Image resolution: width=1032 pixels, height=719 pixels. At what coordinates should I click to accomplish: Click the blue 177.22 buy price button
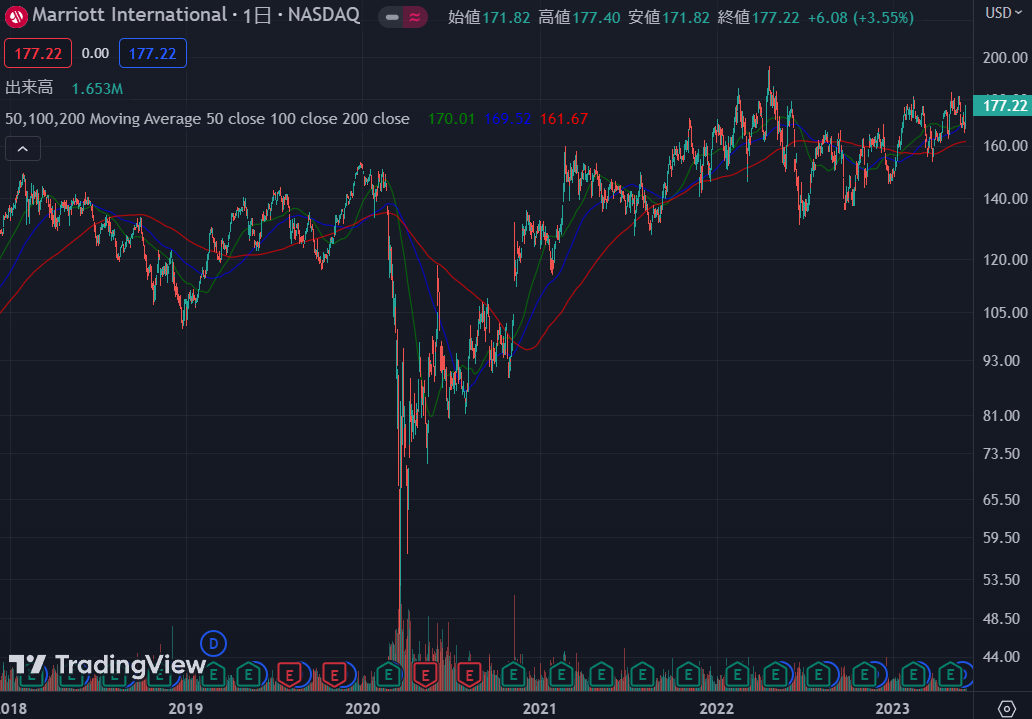point(153,53)
